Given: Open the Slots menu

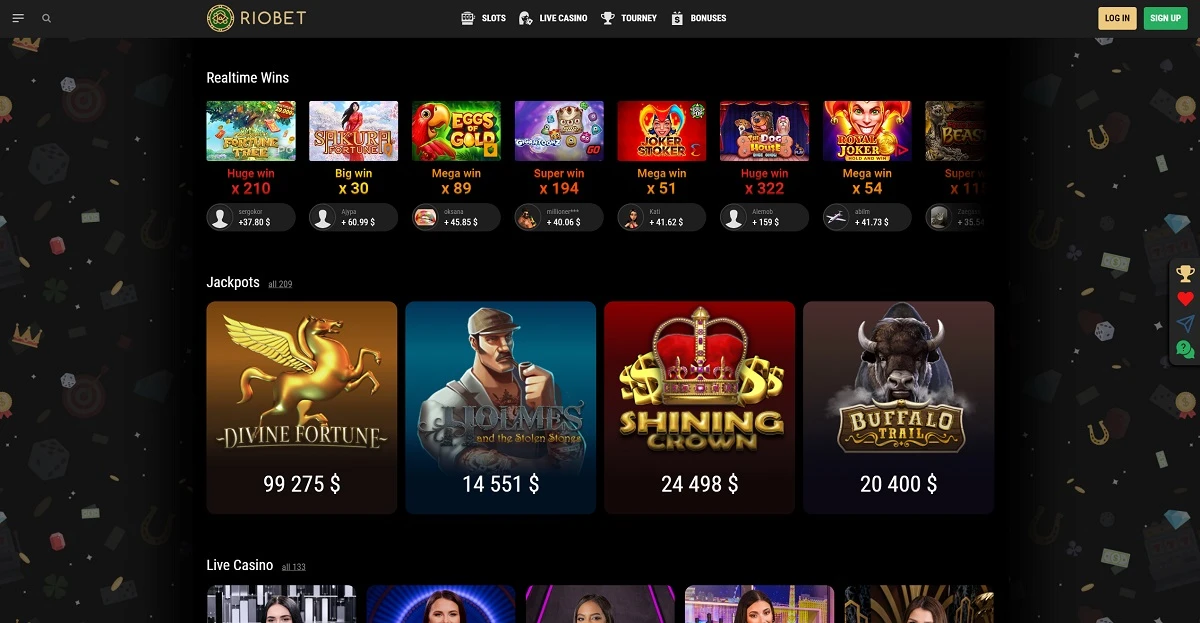Looking at the screenshot, I should [483, 18].
